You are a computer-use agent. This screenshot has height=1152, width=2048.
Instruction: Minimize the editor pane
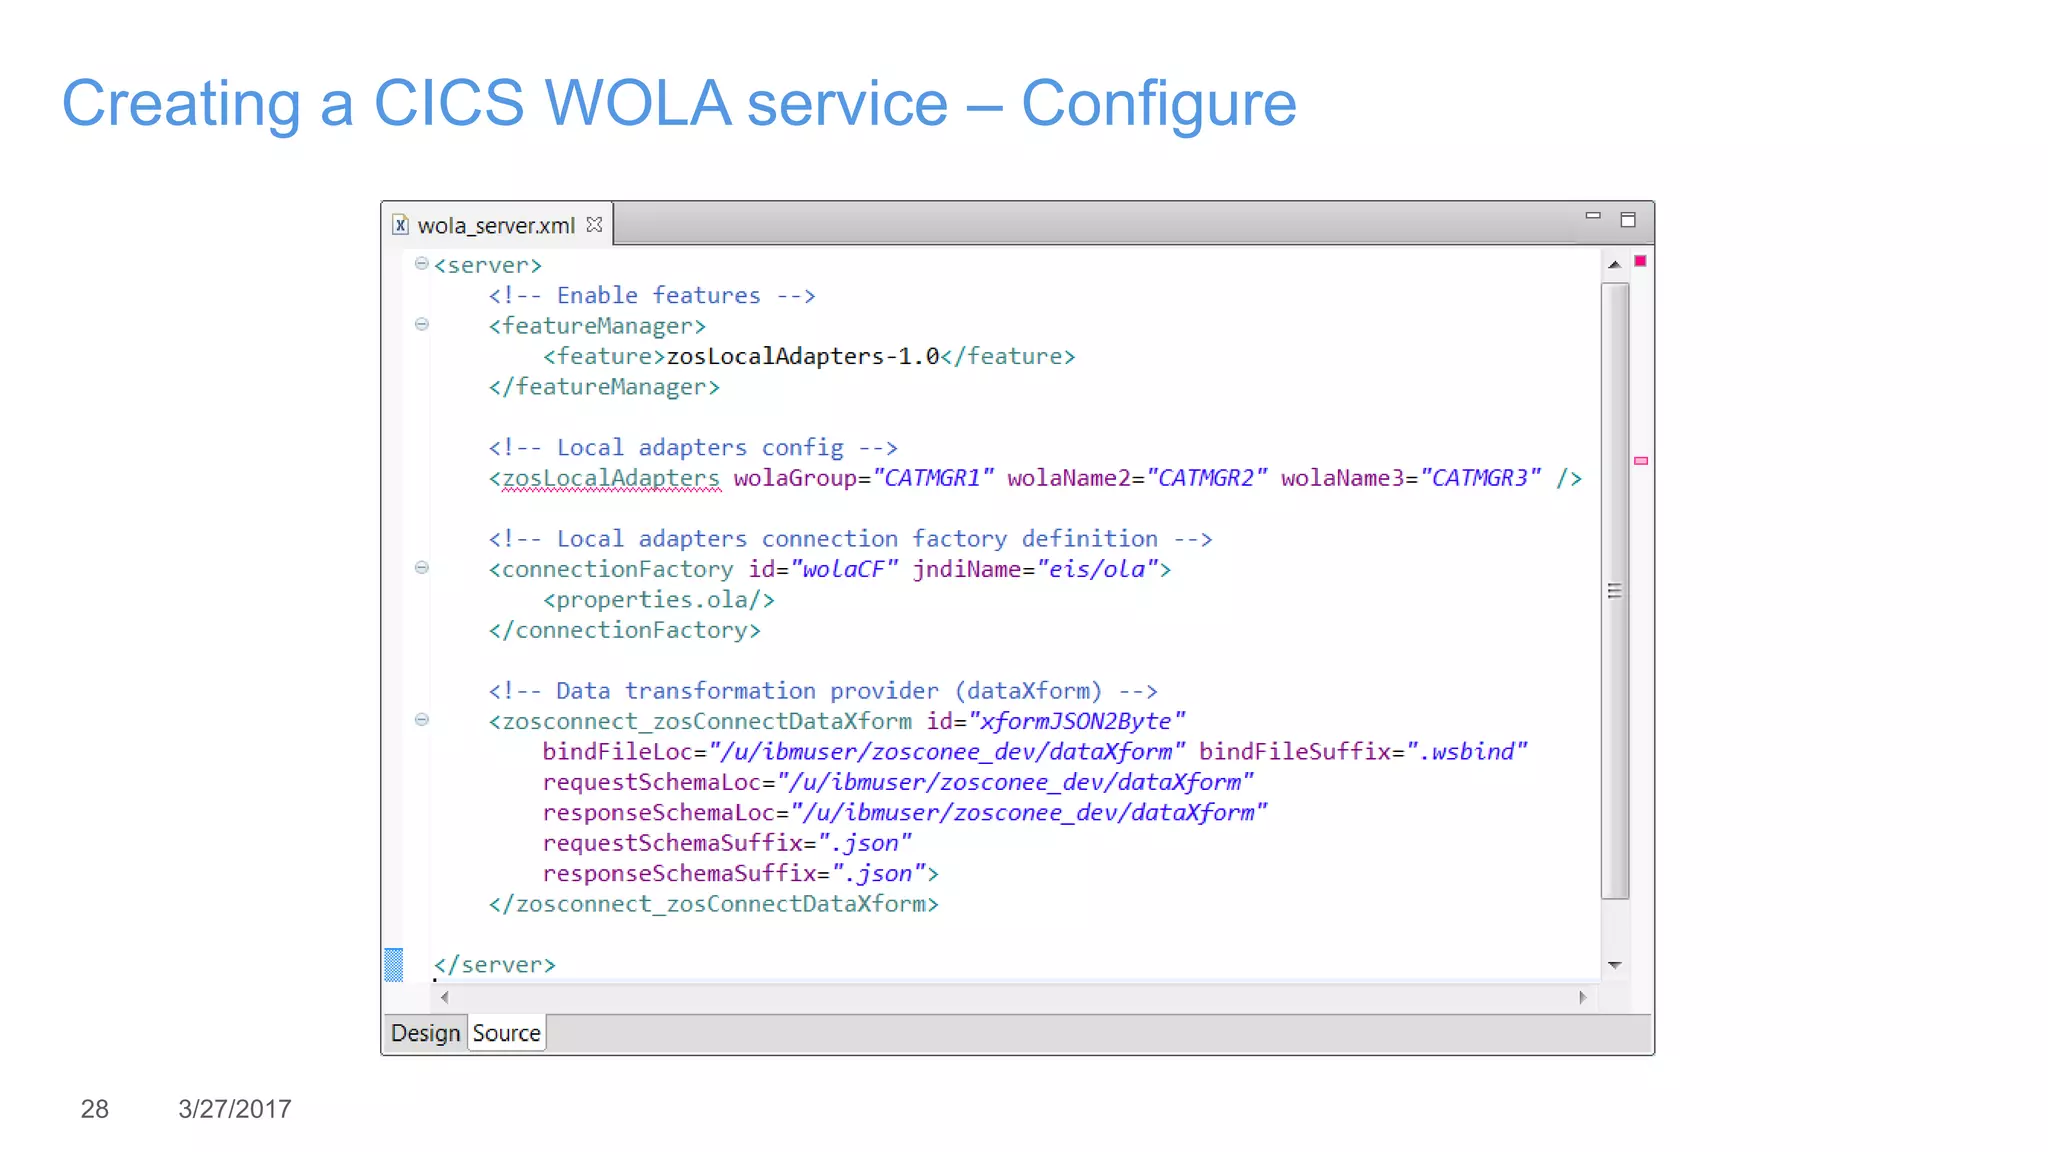pos(1593,216)
